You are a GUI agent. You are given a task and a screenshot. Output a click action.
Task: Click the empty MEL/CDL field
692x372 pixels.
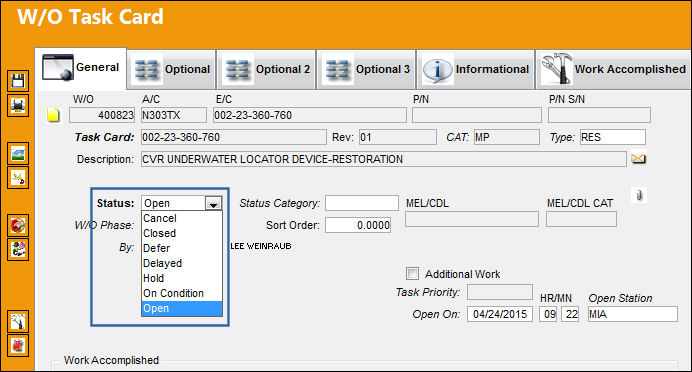point(472,219)
